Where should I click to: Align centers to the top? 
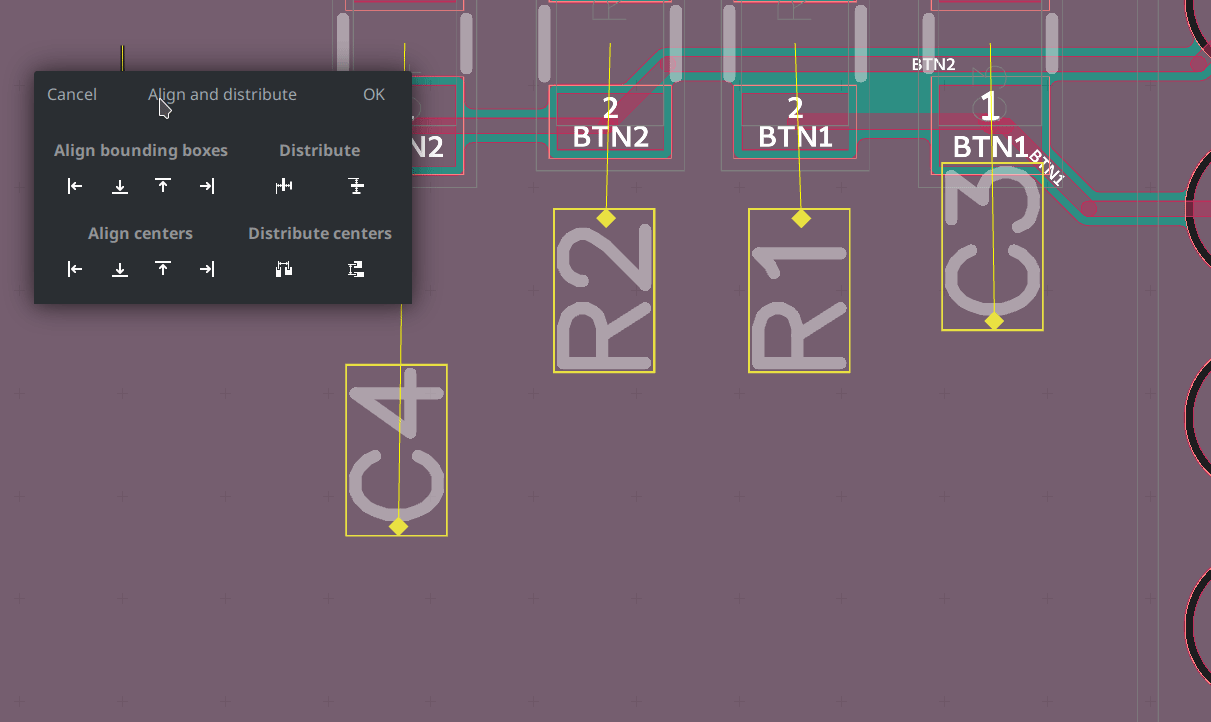pos(163,269)
